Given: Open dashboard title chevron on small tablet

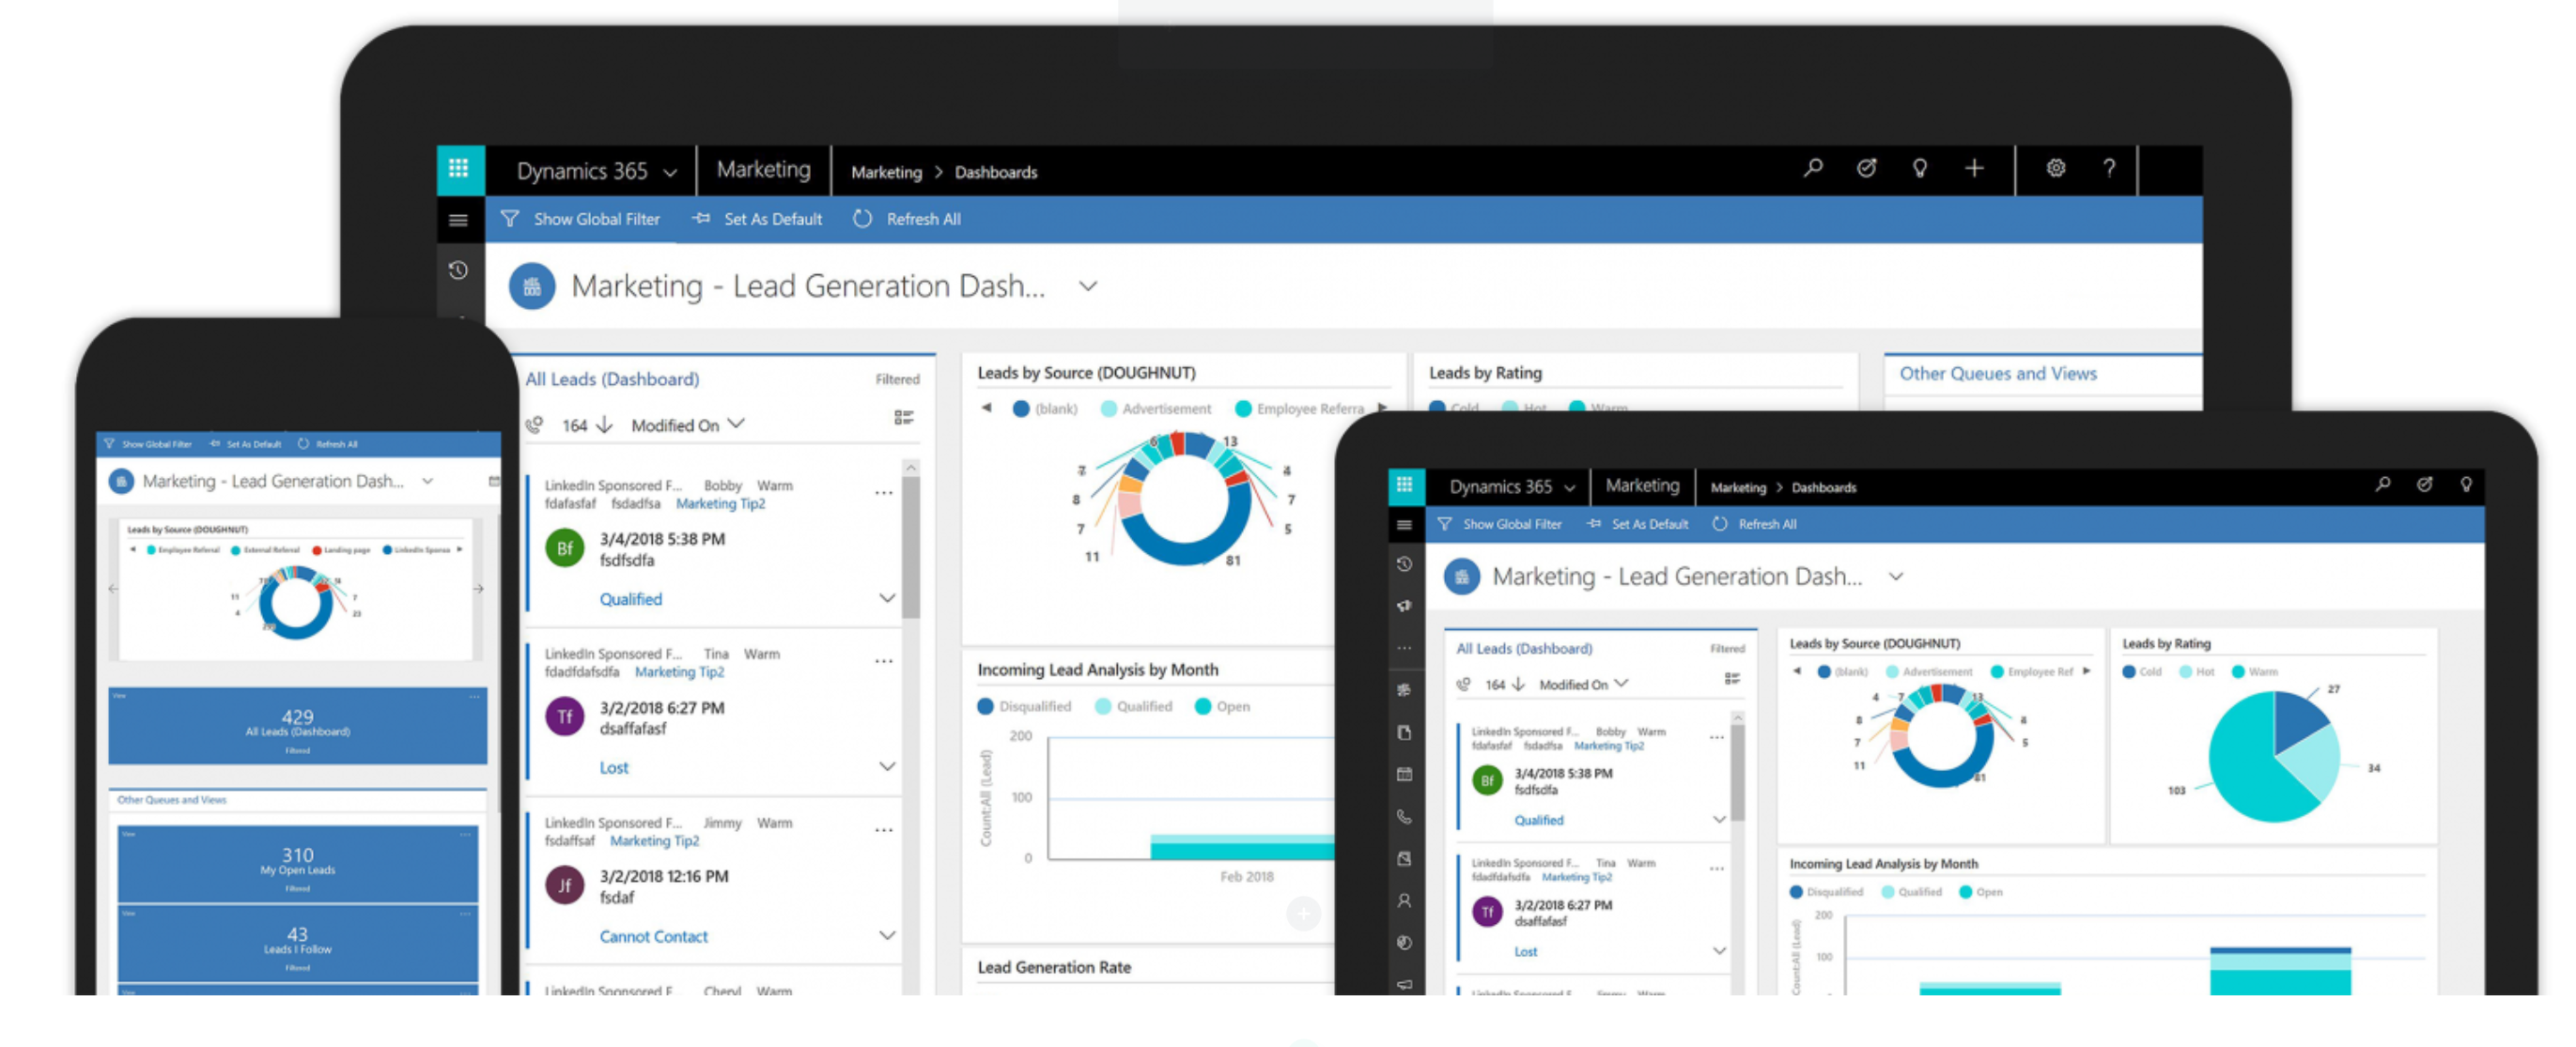Looking at the screenshot, I should pyautogui.click(x=1895, y=577).
